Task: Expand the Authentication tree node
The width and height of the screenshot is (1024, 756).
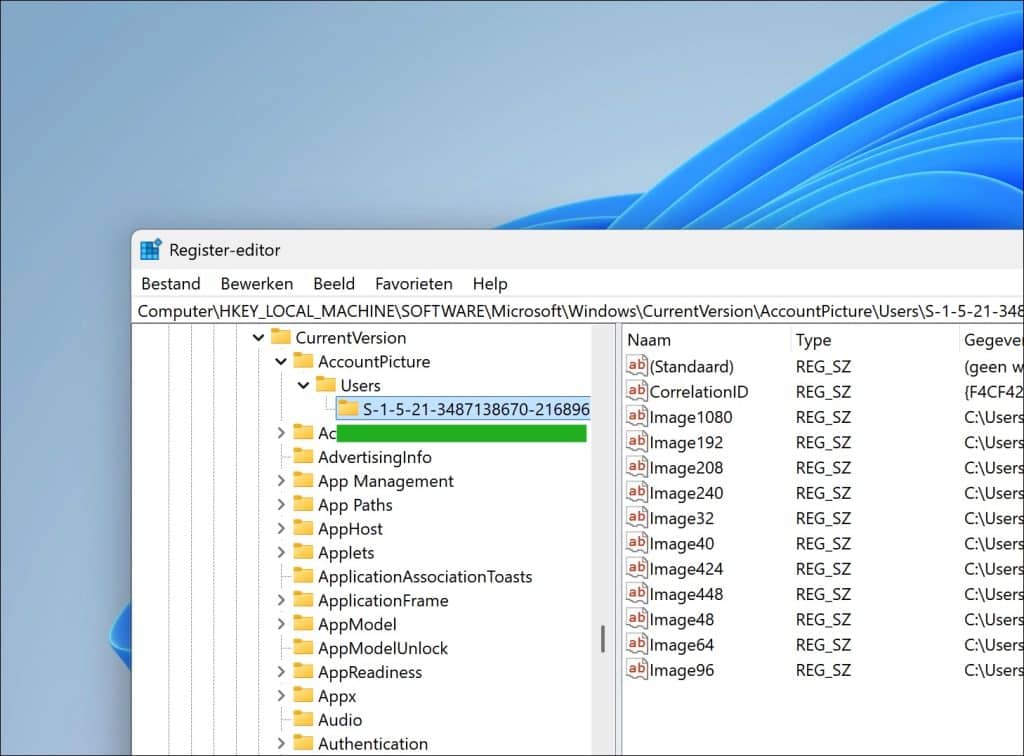Action: point(281,743)
